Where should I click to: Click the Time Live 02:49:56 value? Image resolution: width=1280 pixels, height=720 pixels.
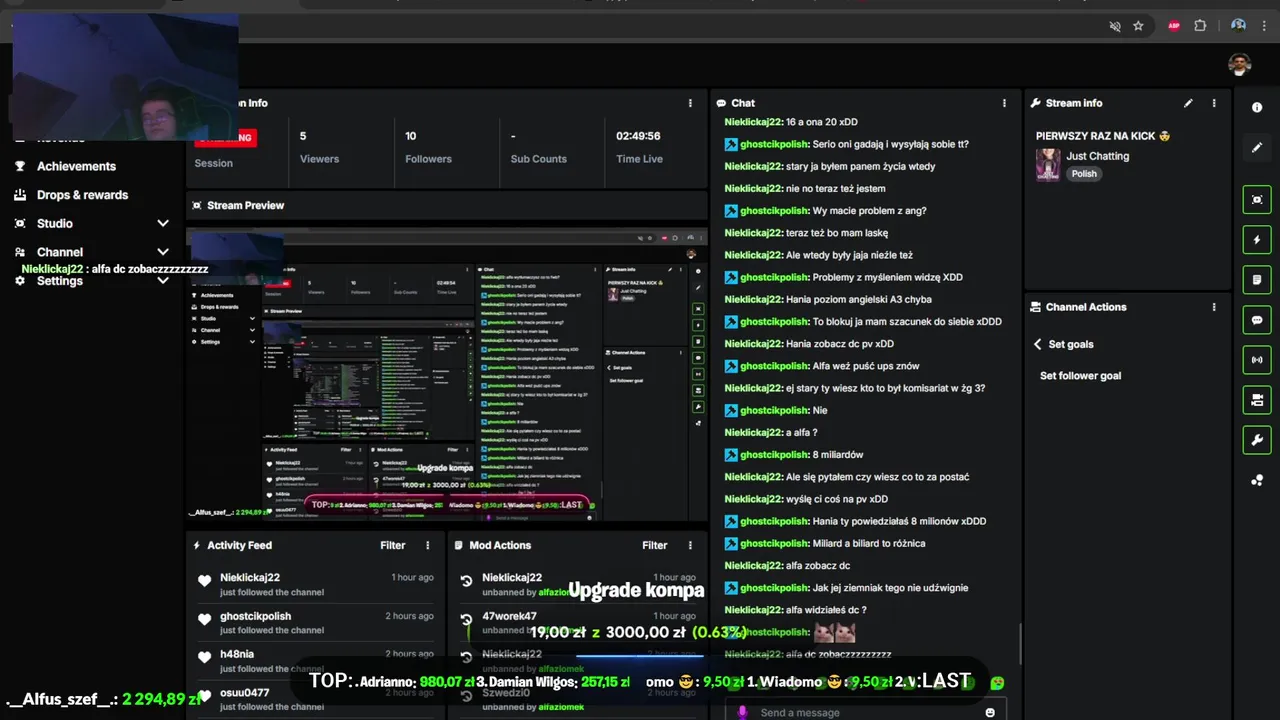click(x=638, y=136)
